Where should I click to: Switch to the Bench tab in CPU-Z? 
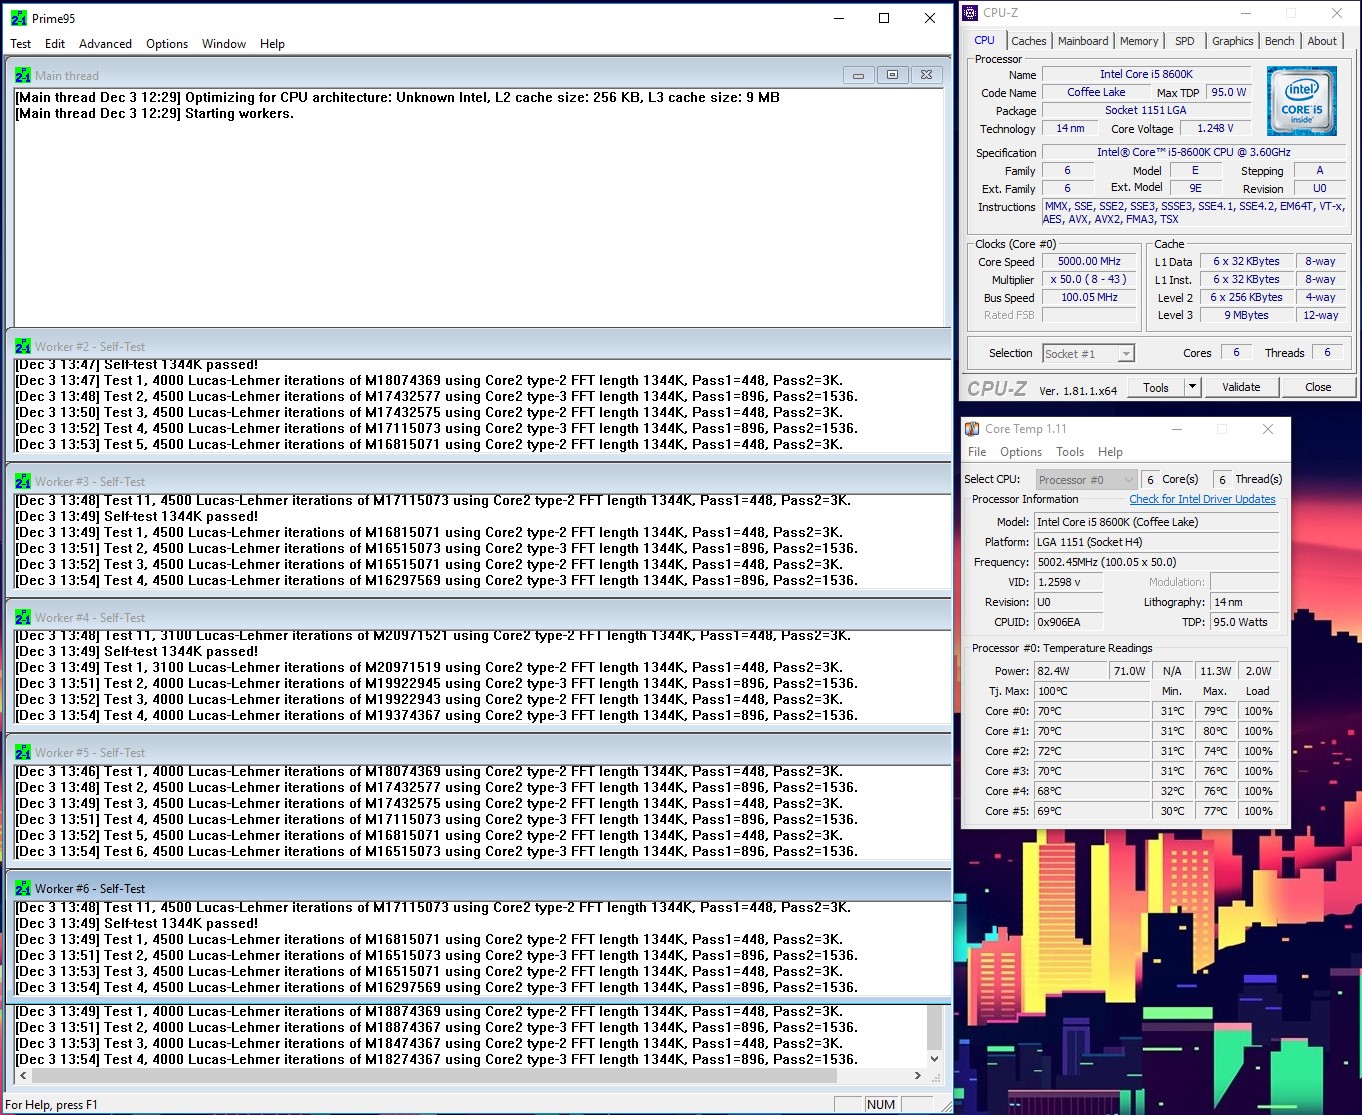click(x=1279, y=41)
